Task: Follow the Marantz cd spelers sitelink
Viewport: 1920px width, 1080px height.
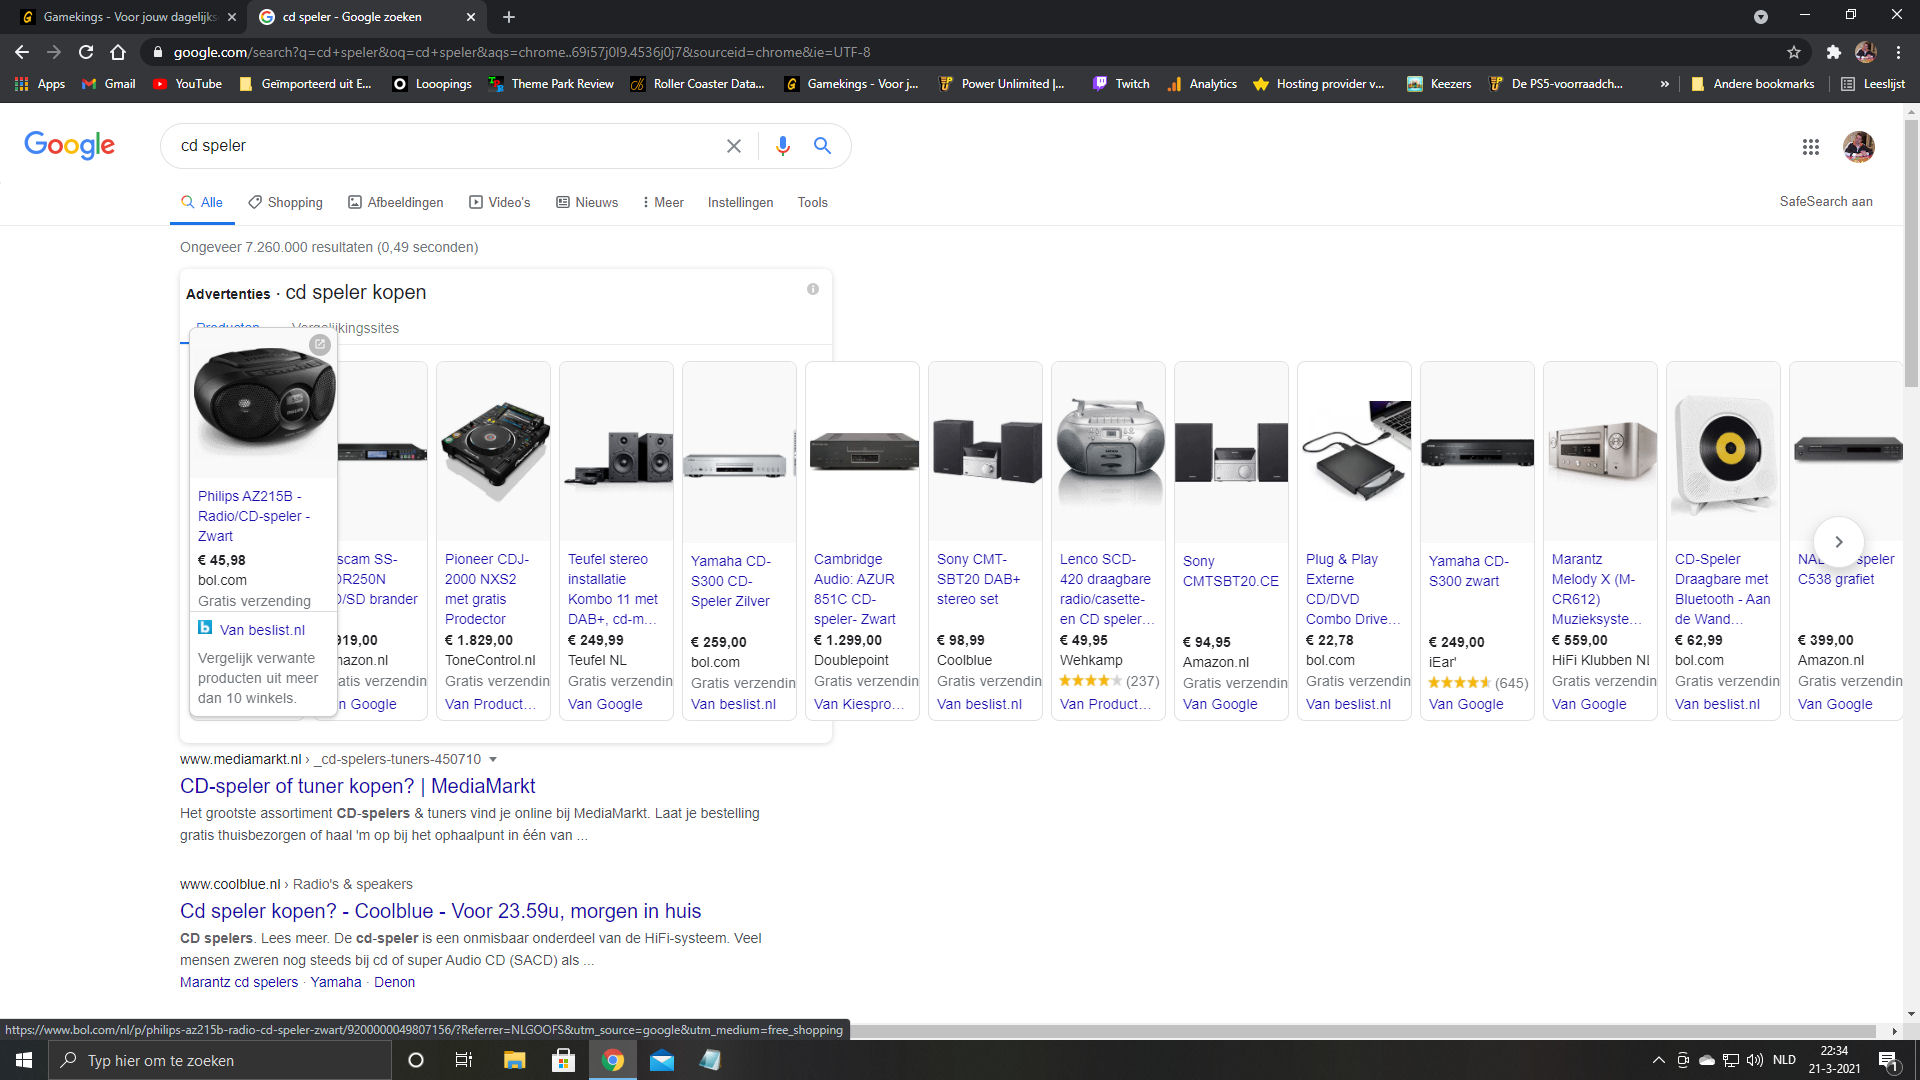Action: (239, 982)
